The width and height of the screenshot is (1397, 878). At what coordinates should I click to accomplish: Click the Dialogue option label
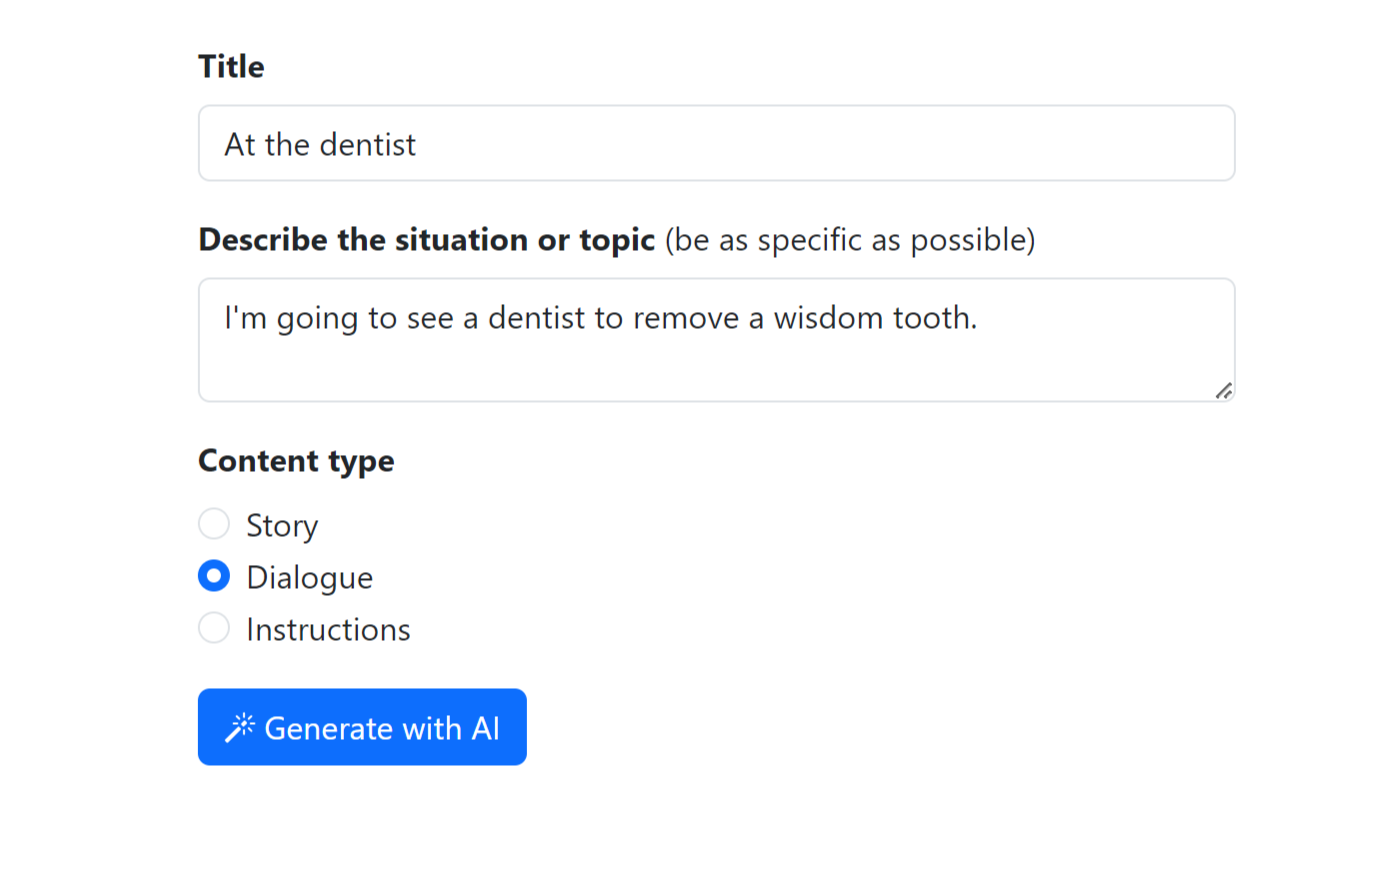[309, 577]
